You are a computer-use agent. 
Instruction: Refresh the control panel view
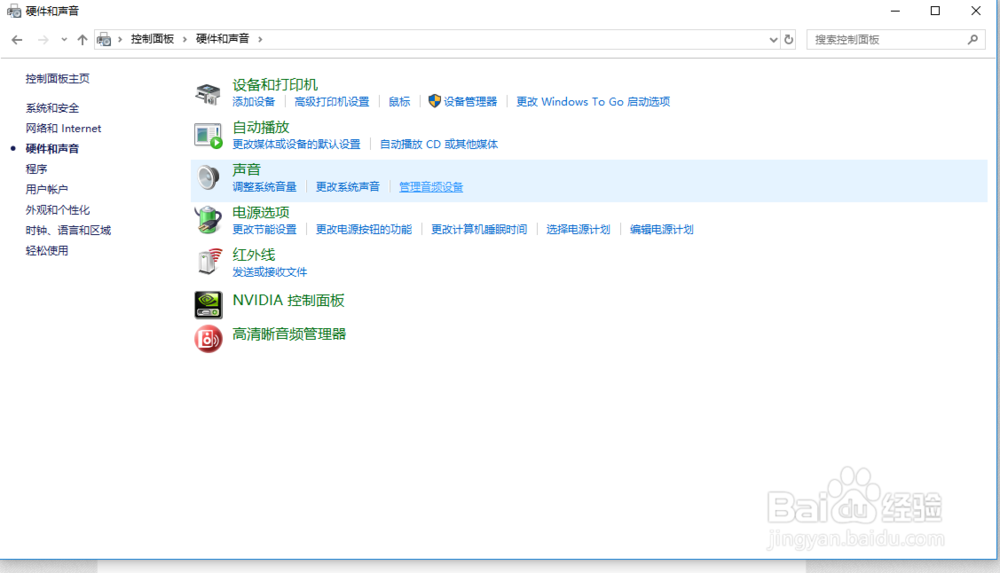(789, 40)
